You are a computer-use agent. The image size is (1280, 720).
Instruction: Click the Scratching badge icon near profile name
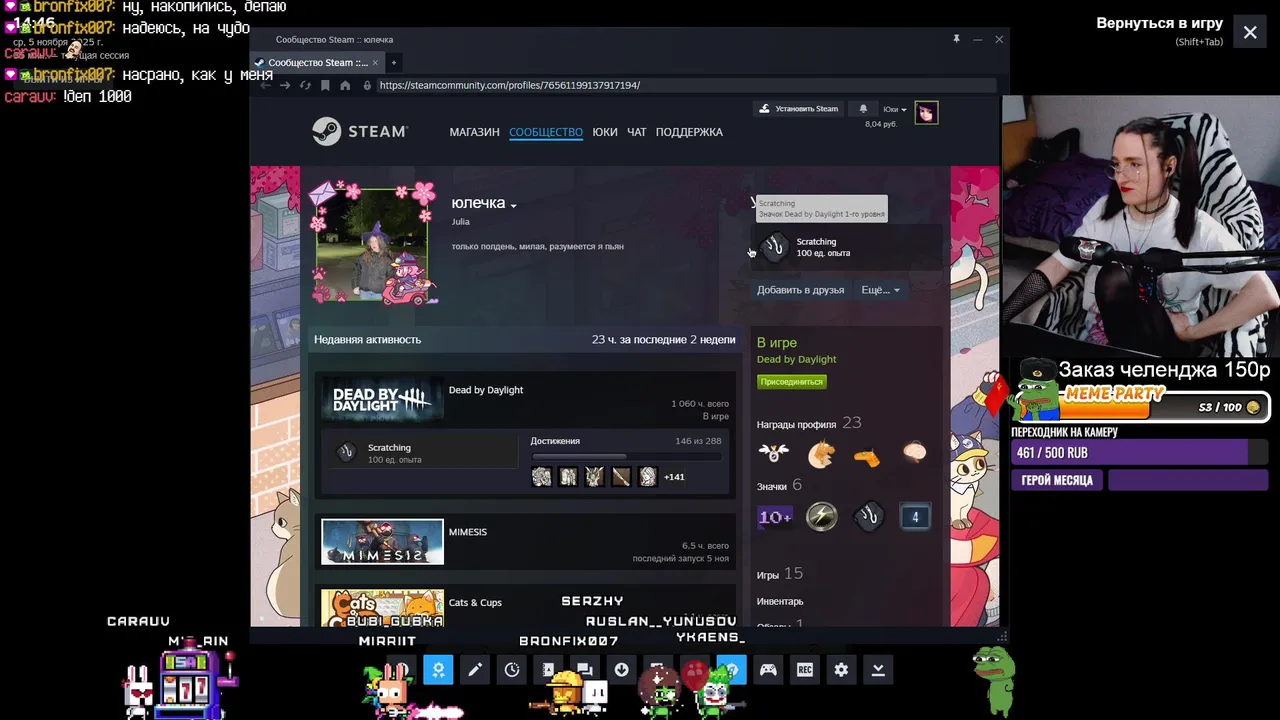click(x=775, y=246)
